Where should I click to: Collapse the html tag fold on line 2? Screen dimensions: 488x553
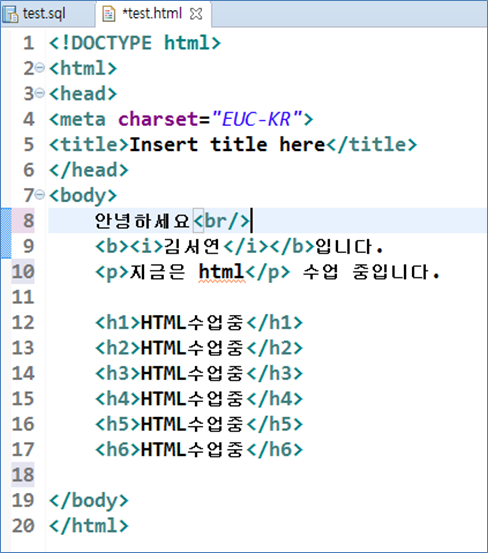click(x=40, y=67)
